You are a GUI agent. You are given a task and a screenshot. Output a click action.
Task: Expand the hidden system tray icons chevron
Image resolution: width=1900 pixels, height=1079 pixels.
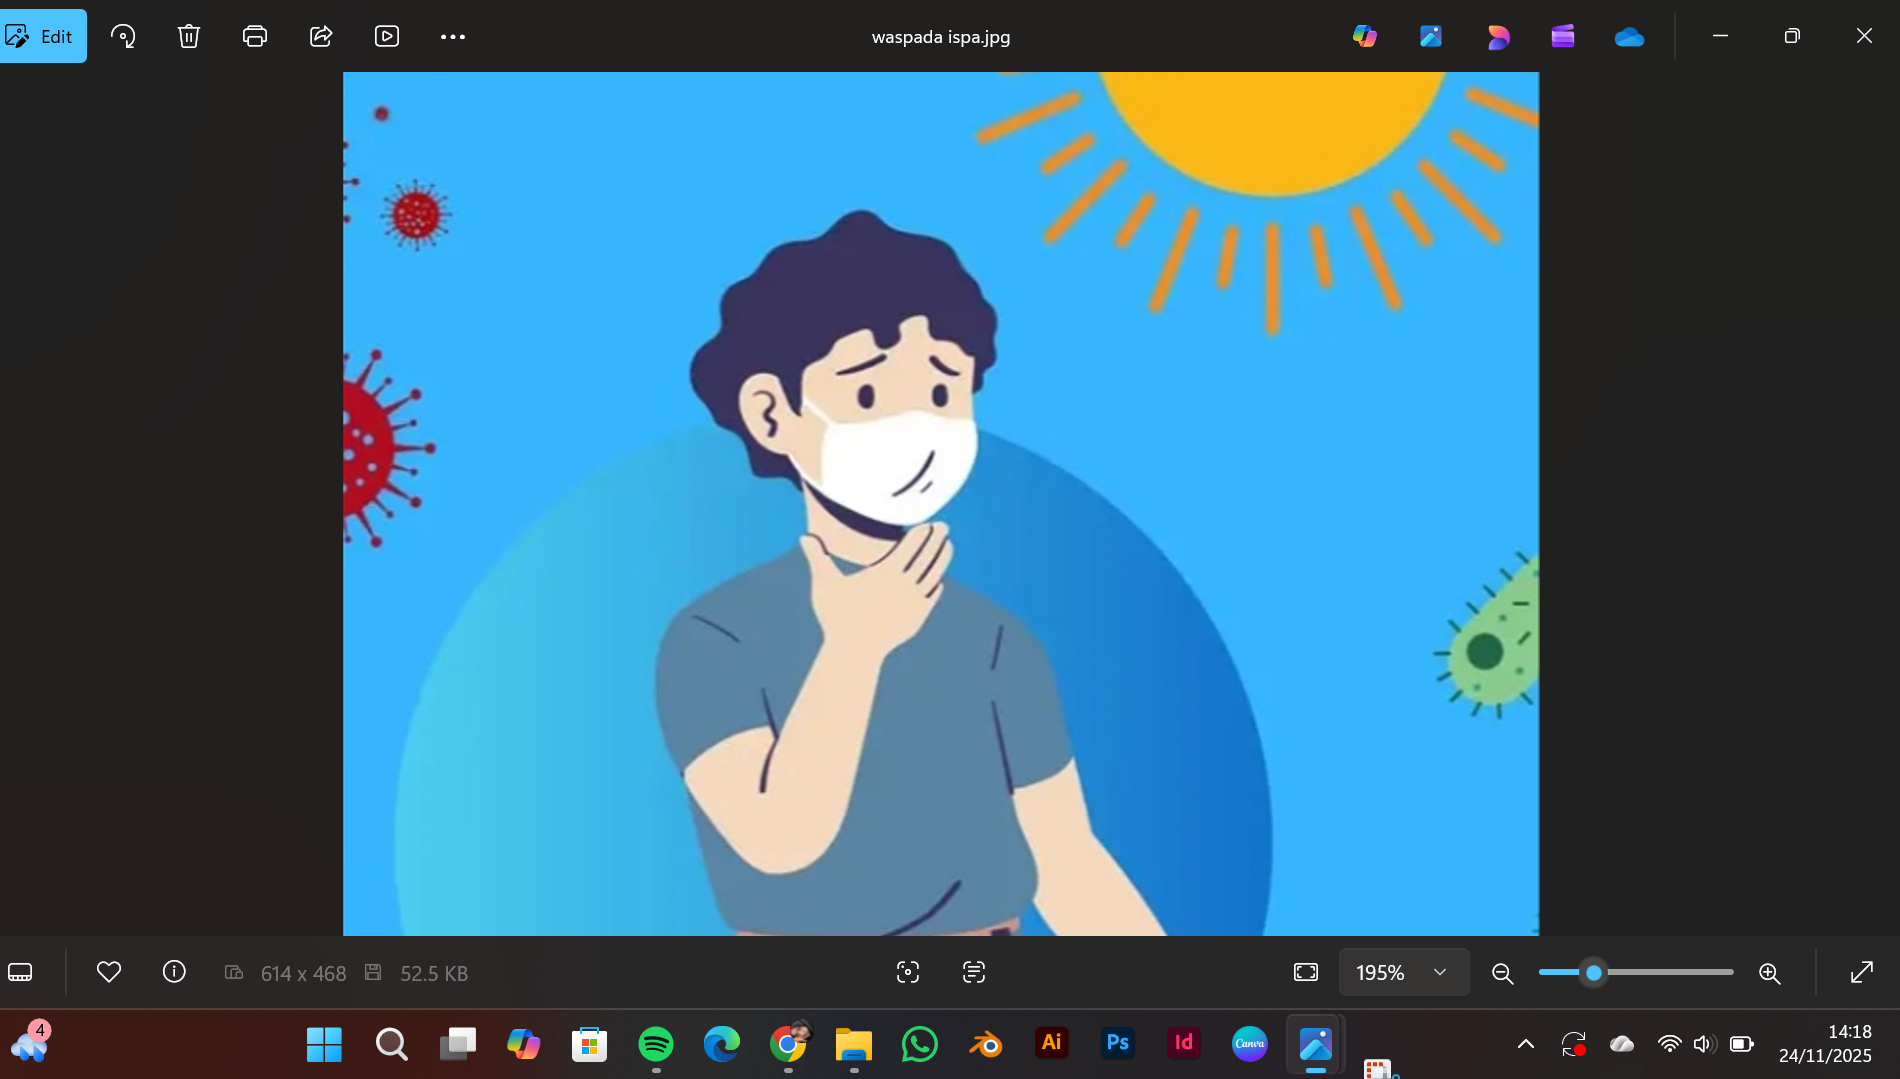click(x=1526, y=1044)
